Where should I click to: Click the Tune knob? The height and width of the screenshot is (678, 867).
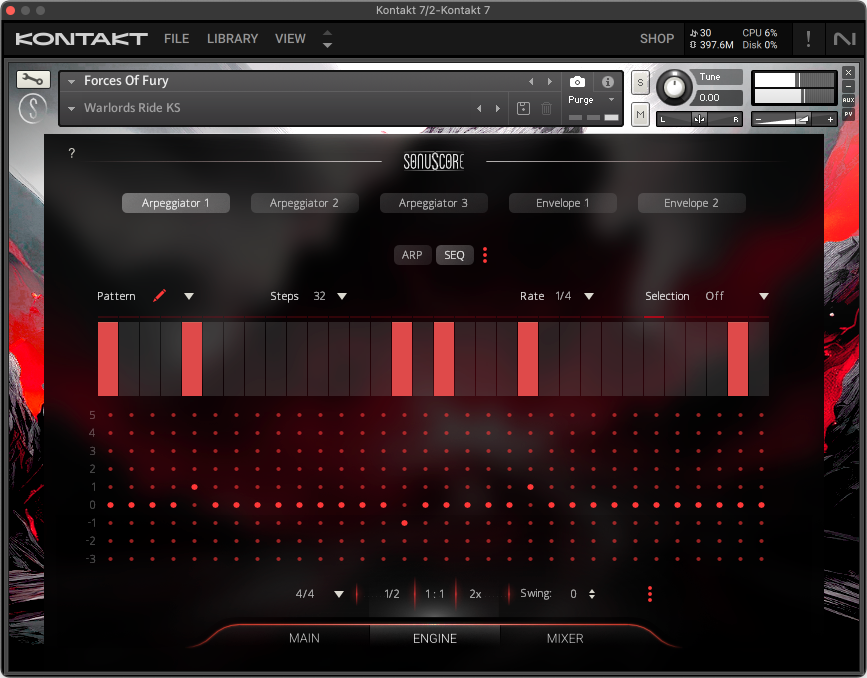pyautogui.click(x=674, y=87)
